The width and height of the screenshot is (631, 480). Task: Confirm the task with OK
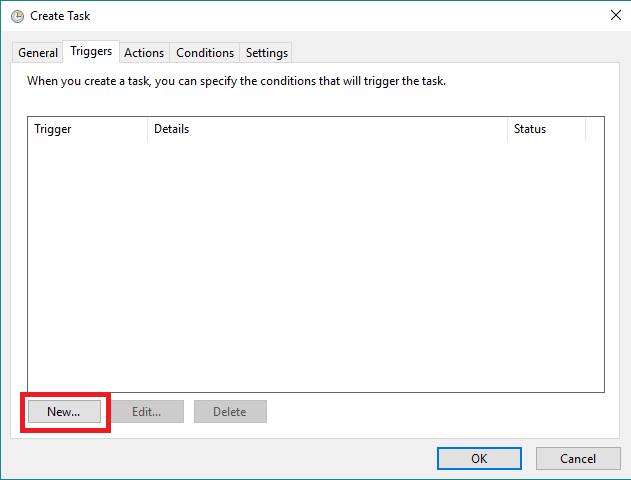coord(479,458)
